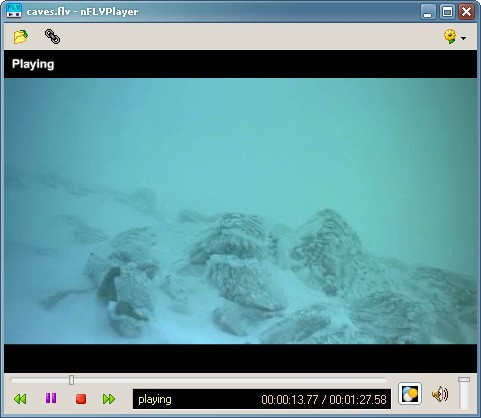Close the nFLVPlayer window

(x=466, y=12)
